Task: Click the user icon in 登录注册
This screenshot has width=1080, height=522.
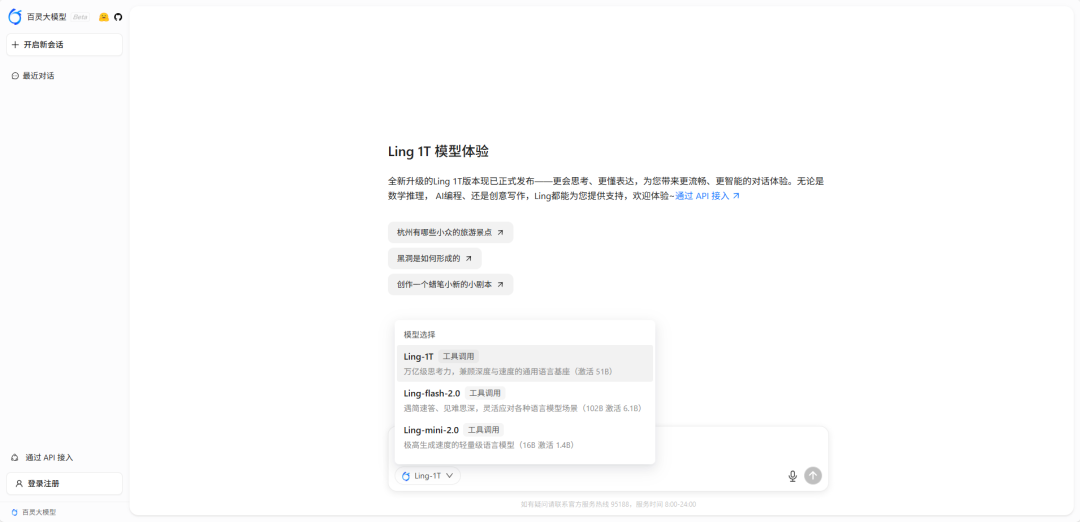Action: (x=19, y=483)
